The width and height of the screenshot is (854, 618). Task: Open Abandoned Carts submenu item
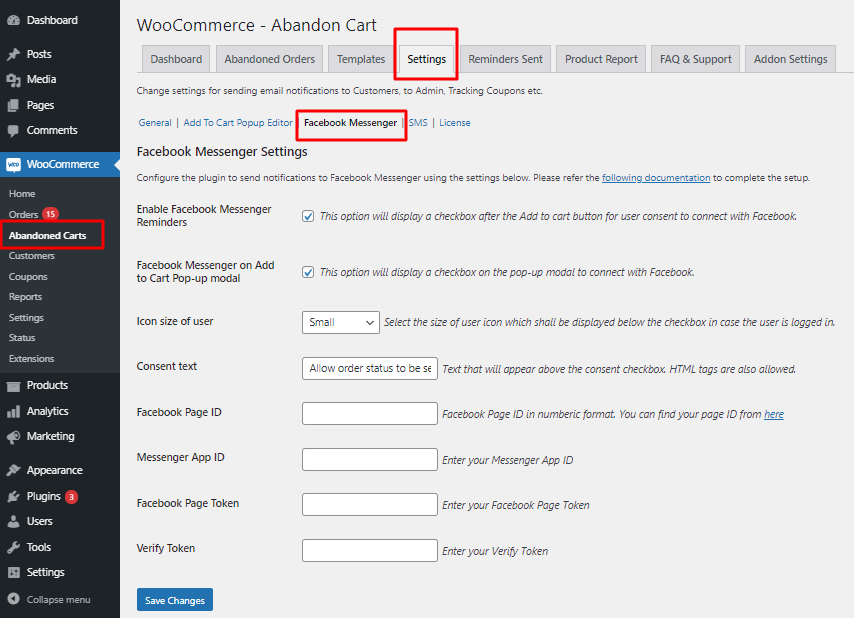tap(47, 236)
